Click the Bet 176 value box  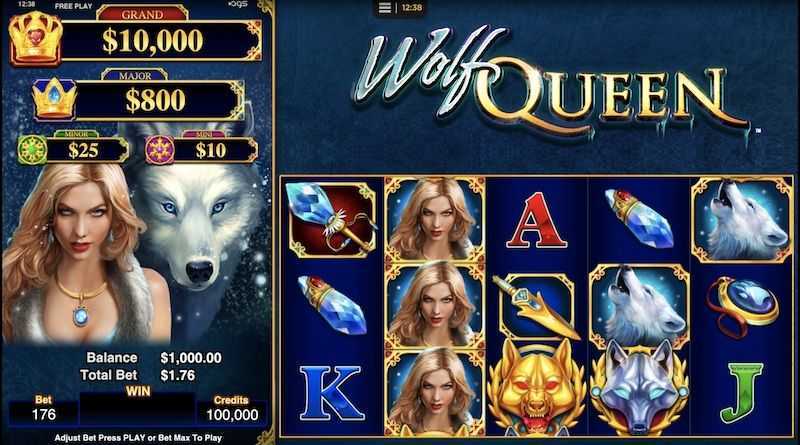43,414
